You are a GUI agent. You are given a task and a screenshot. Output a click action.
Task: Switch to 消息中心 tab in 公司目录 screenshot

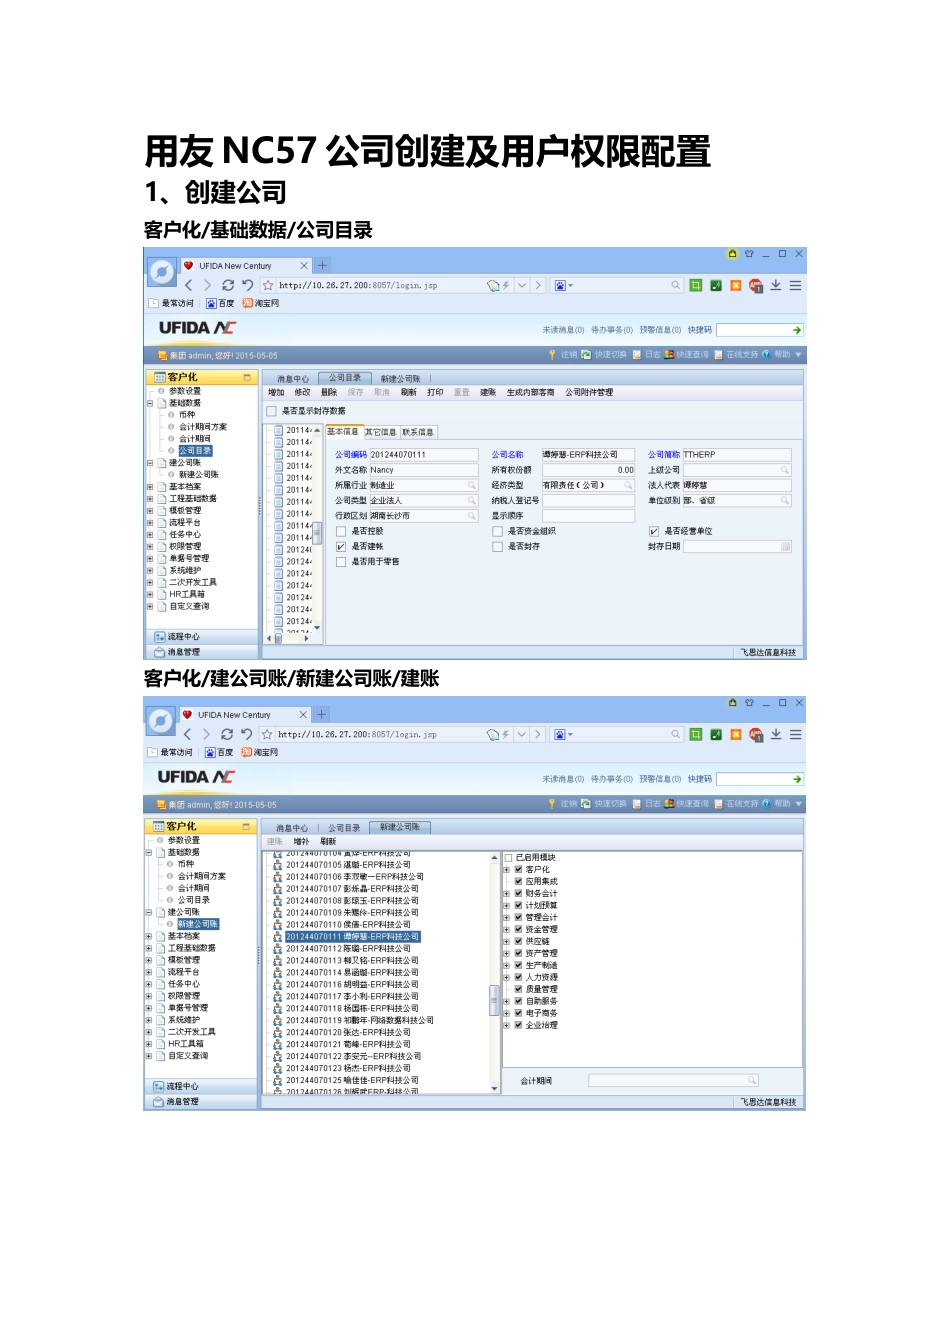(x=293, y=379)
